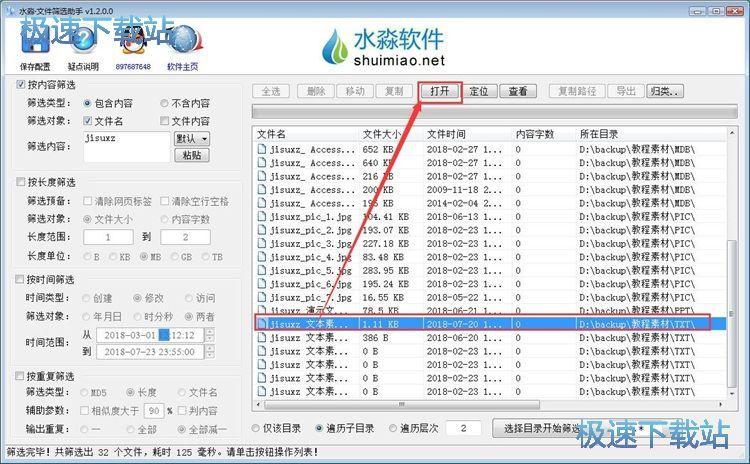Select the row sized 200 KB

tap(490, 189)
